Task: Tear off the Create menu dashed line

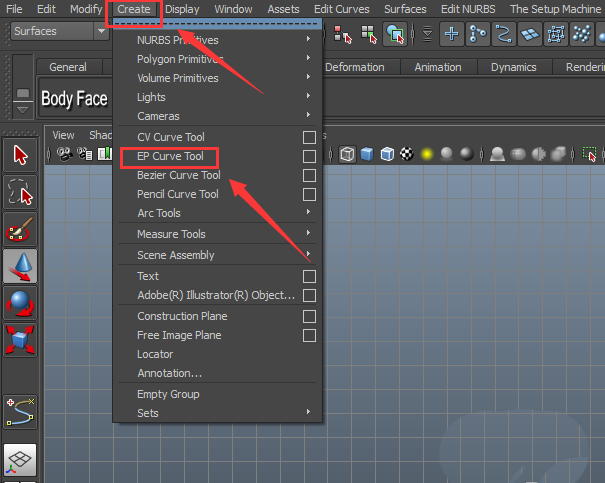Action: tap(217, 24)
